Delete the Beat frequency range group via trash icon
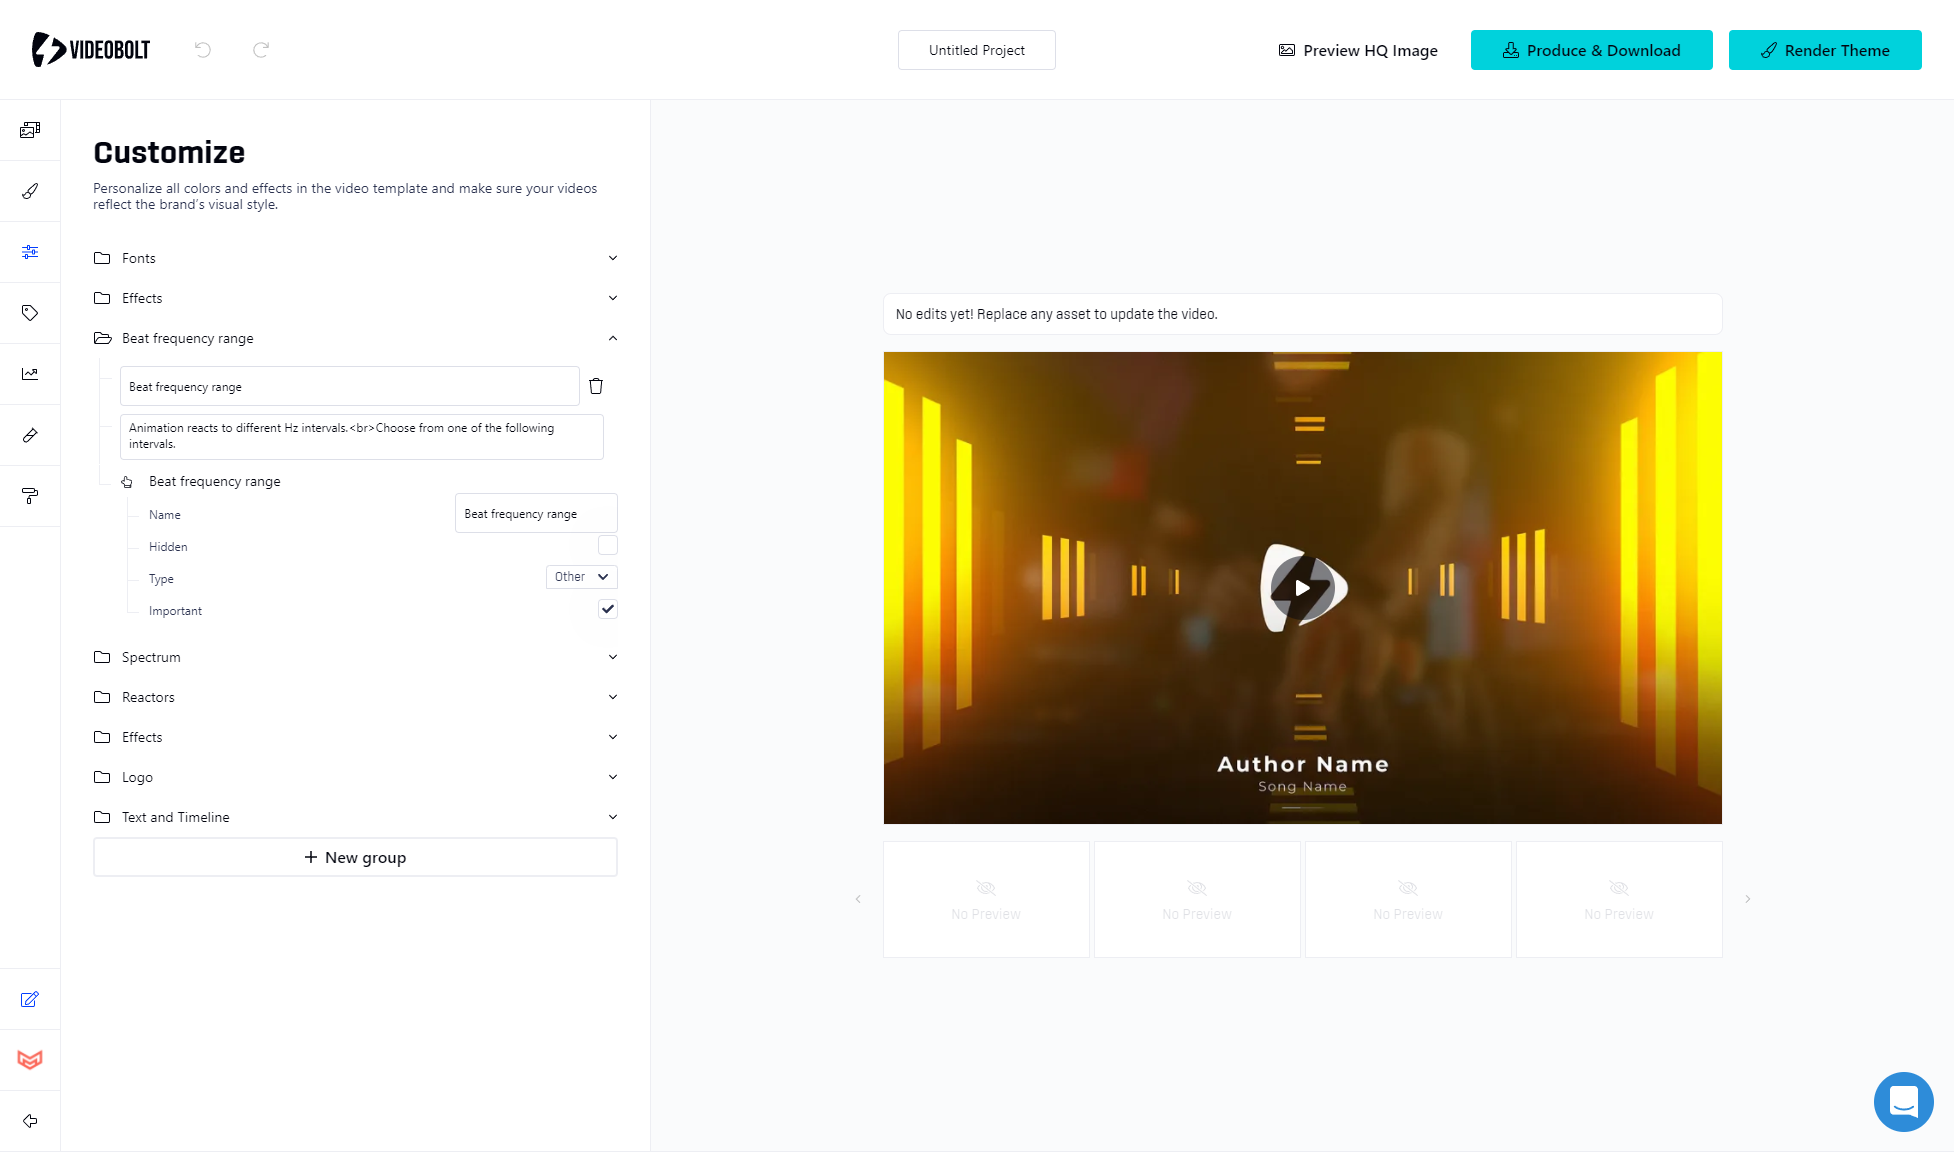The image size is (1954, 1152). [x=596, y=386]
